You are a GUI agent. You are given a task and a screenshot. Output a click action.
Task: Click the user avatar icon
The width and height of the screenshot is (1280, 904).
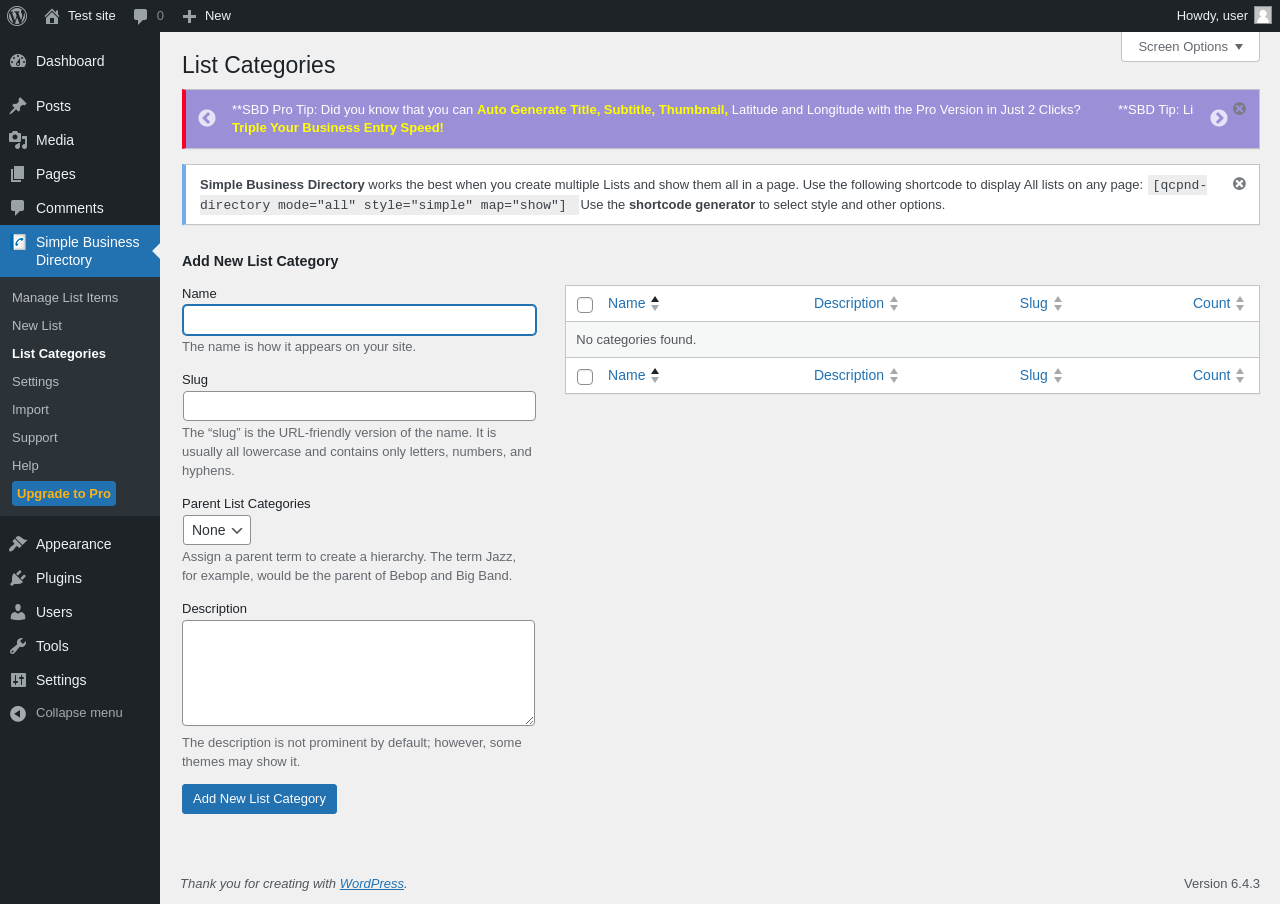coord(1263,15)
